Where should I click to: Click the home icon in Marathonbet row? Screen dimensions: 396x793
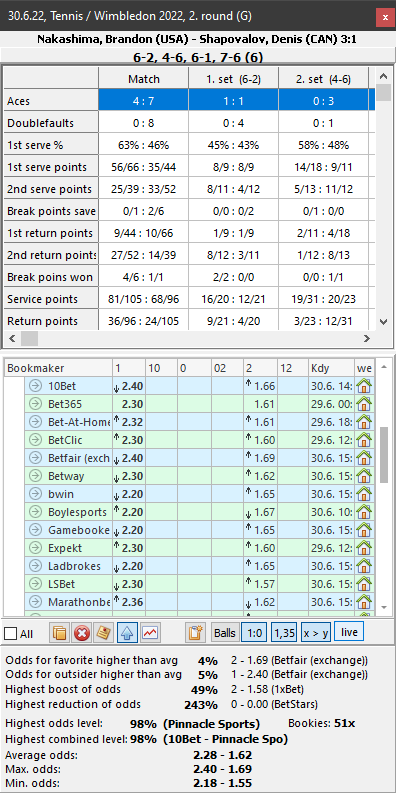[x=364, y=602]
